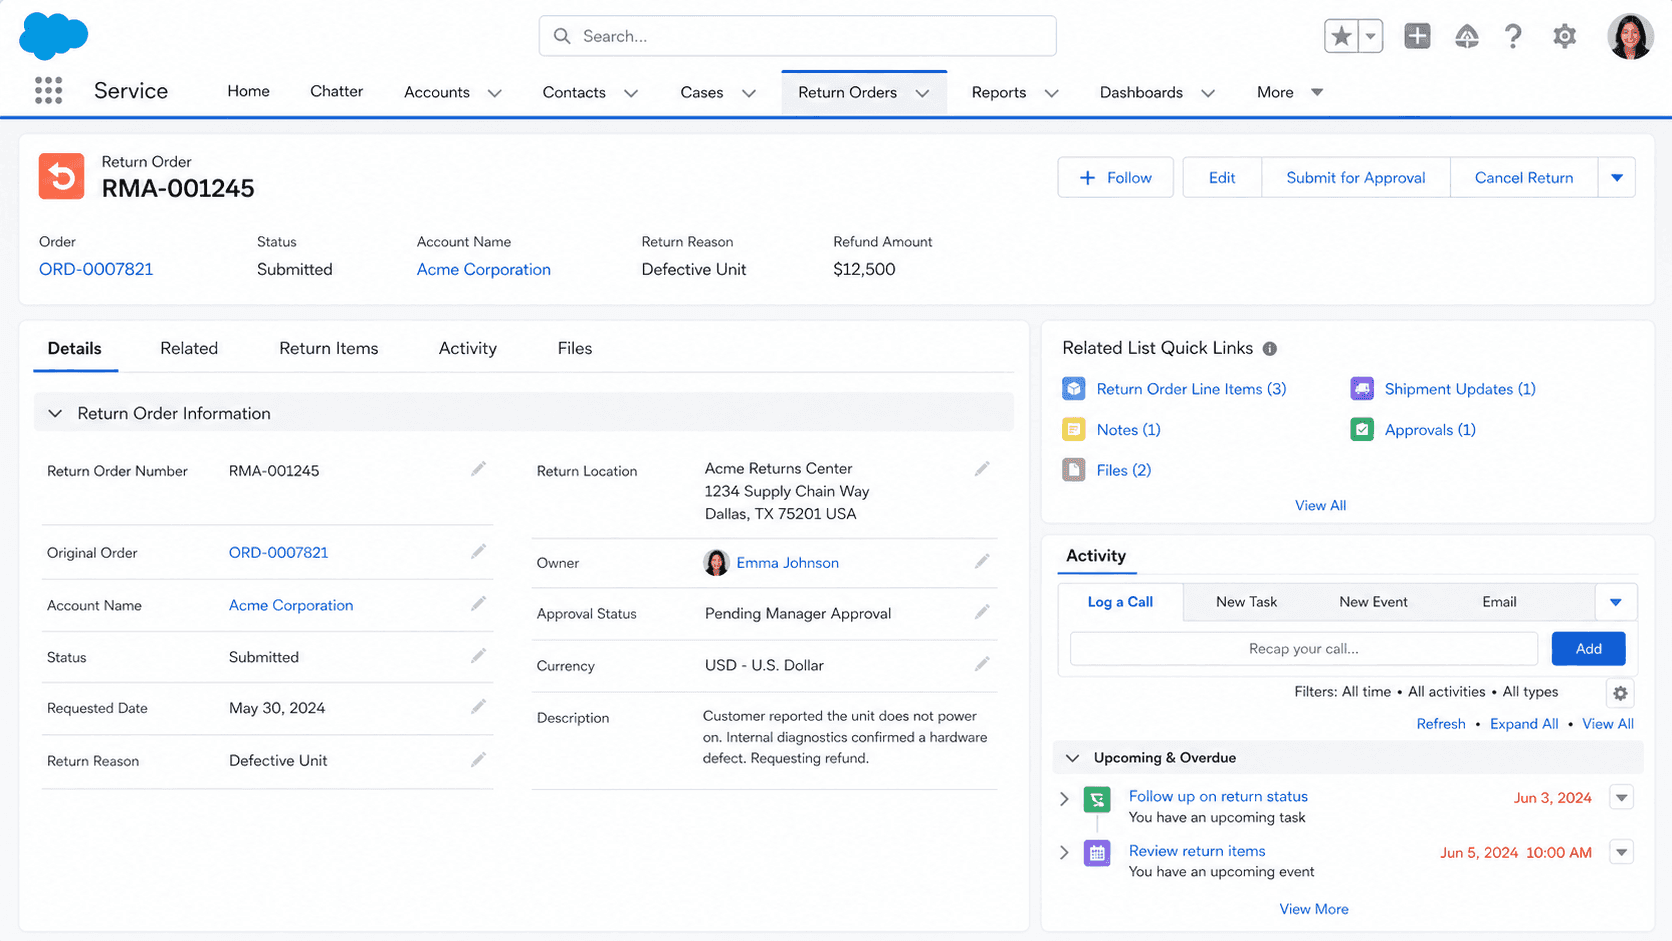This screenshot has width=1672, height=941.
Task: Open more record actions dropdown next to Cancel Return
Action: (x=1617, y=178)
